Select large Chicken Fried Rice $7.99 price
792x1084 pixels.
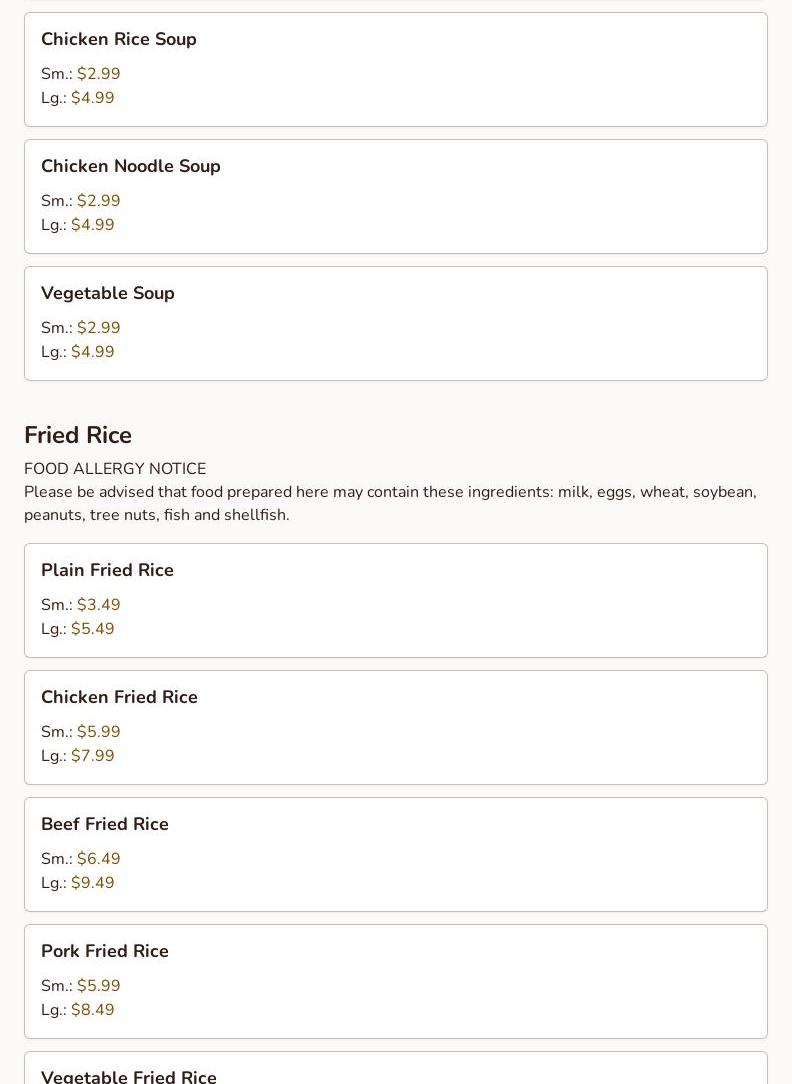click(x=92, y=756)
